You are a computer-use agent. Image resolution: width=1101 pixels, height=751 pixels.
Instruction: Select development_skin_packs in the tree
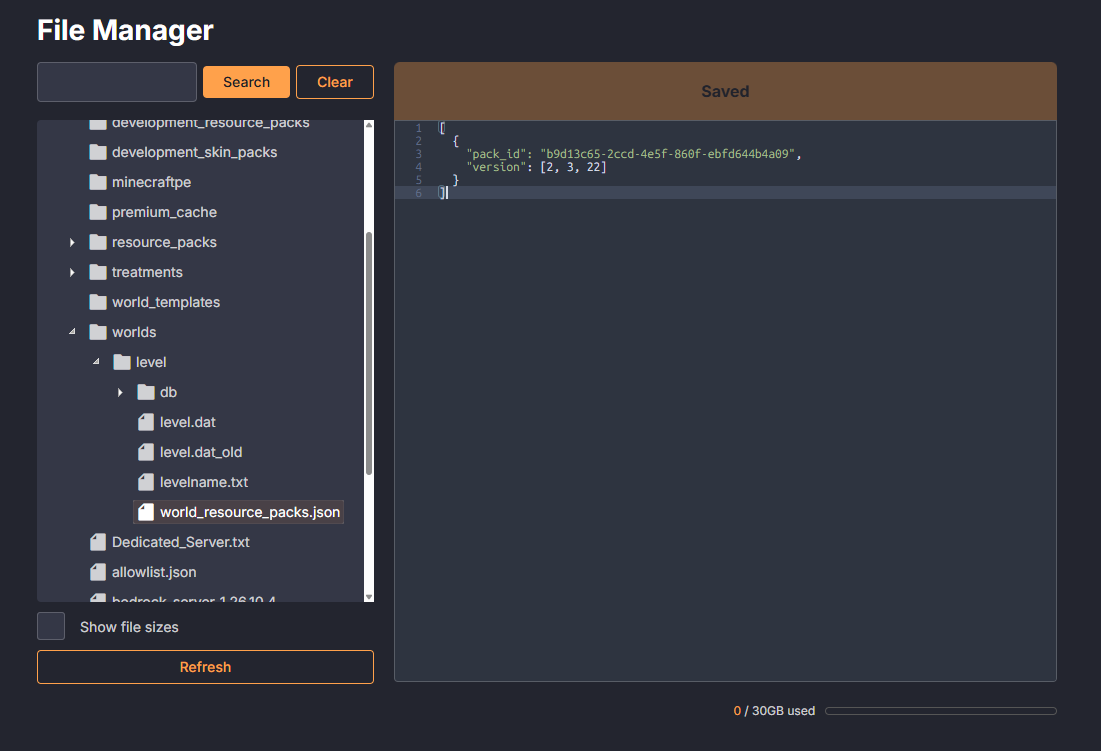195,152
